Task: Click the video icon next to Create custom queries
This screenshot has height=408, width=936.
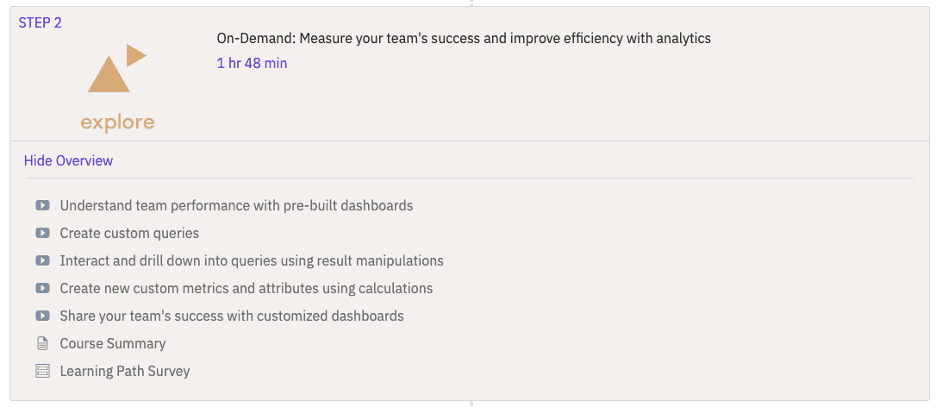Action: point(42,233)
